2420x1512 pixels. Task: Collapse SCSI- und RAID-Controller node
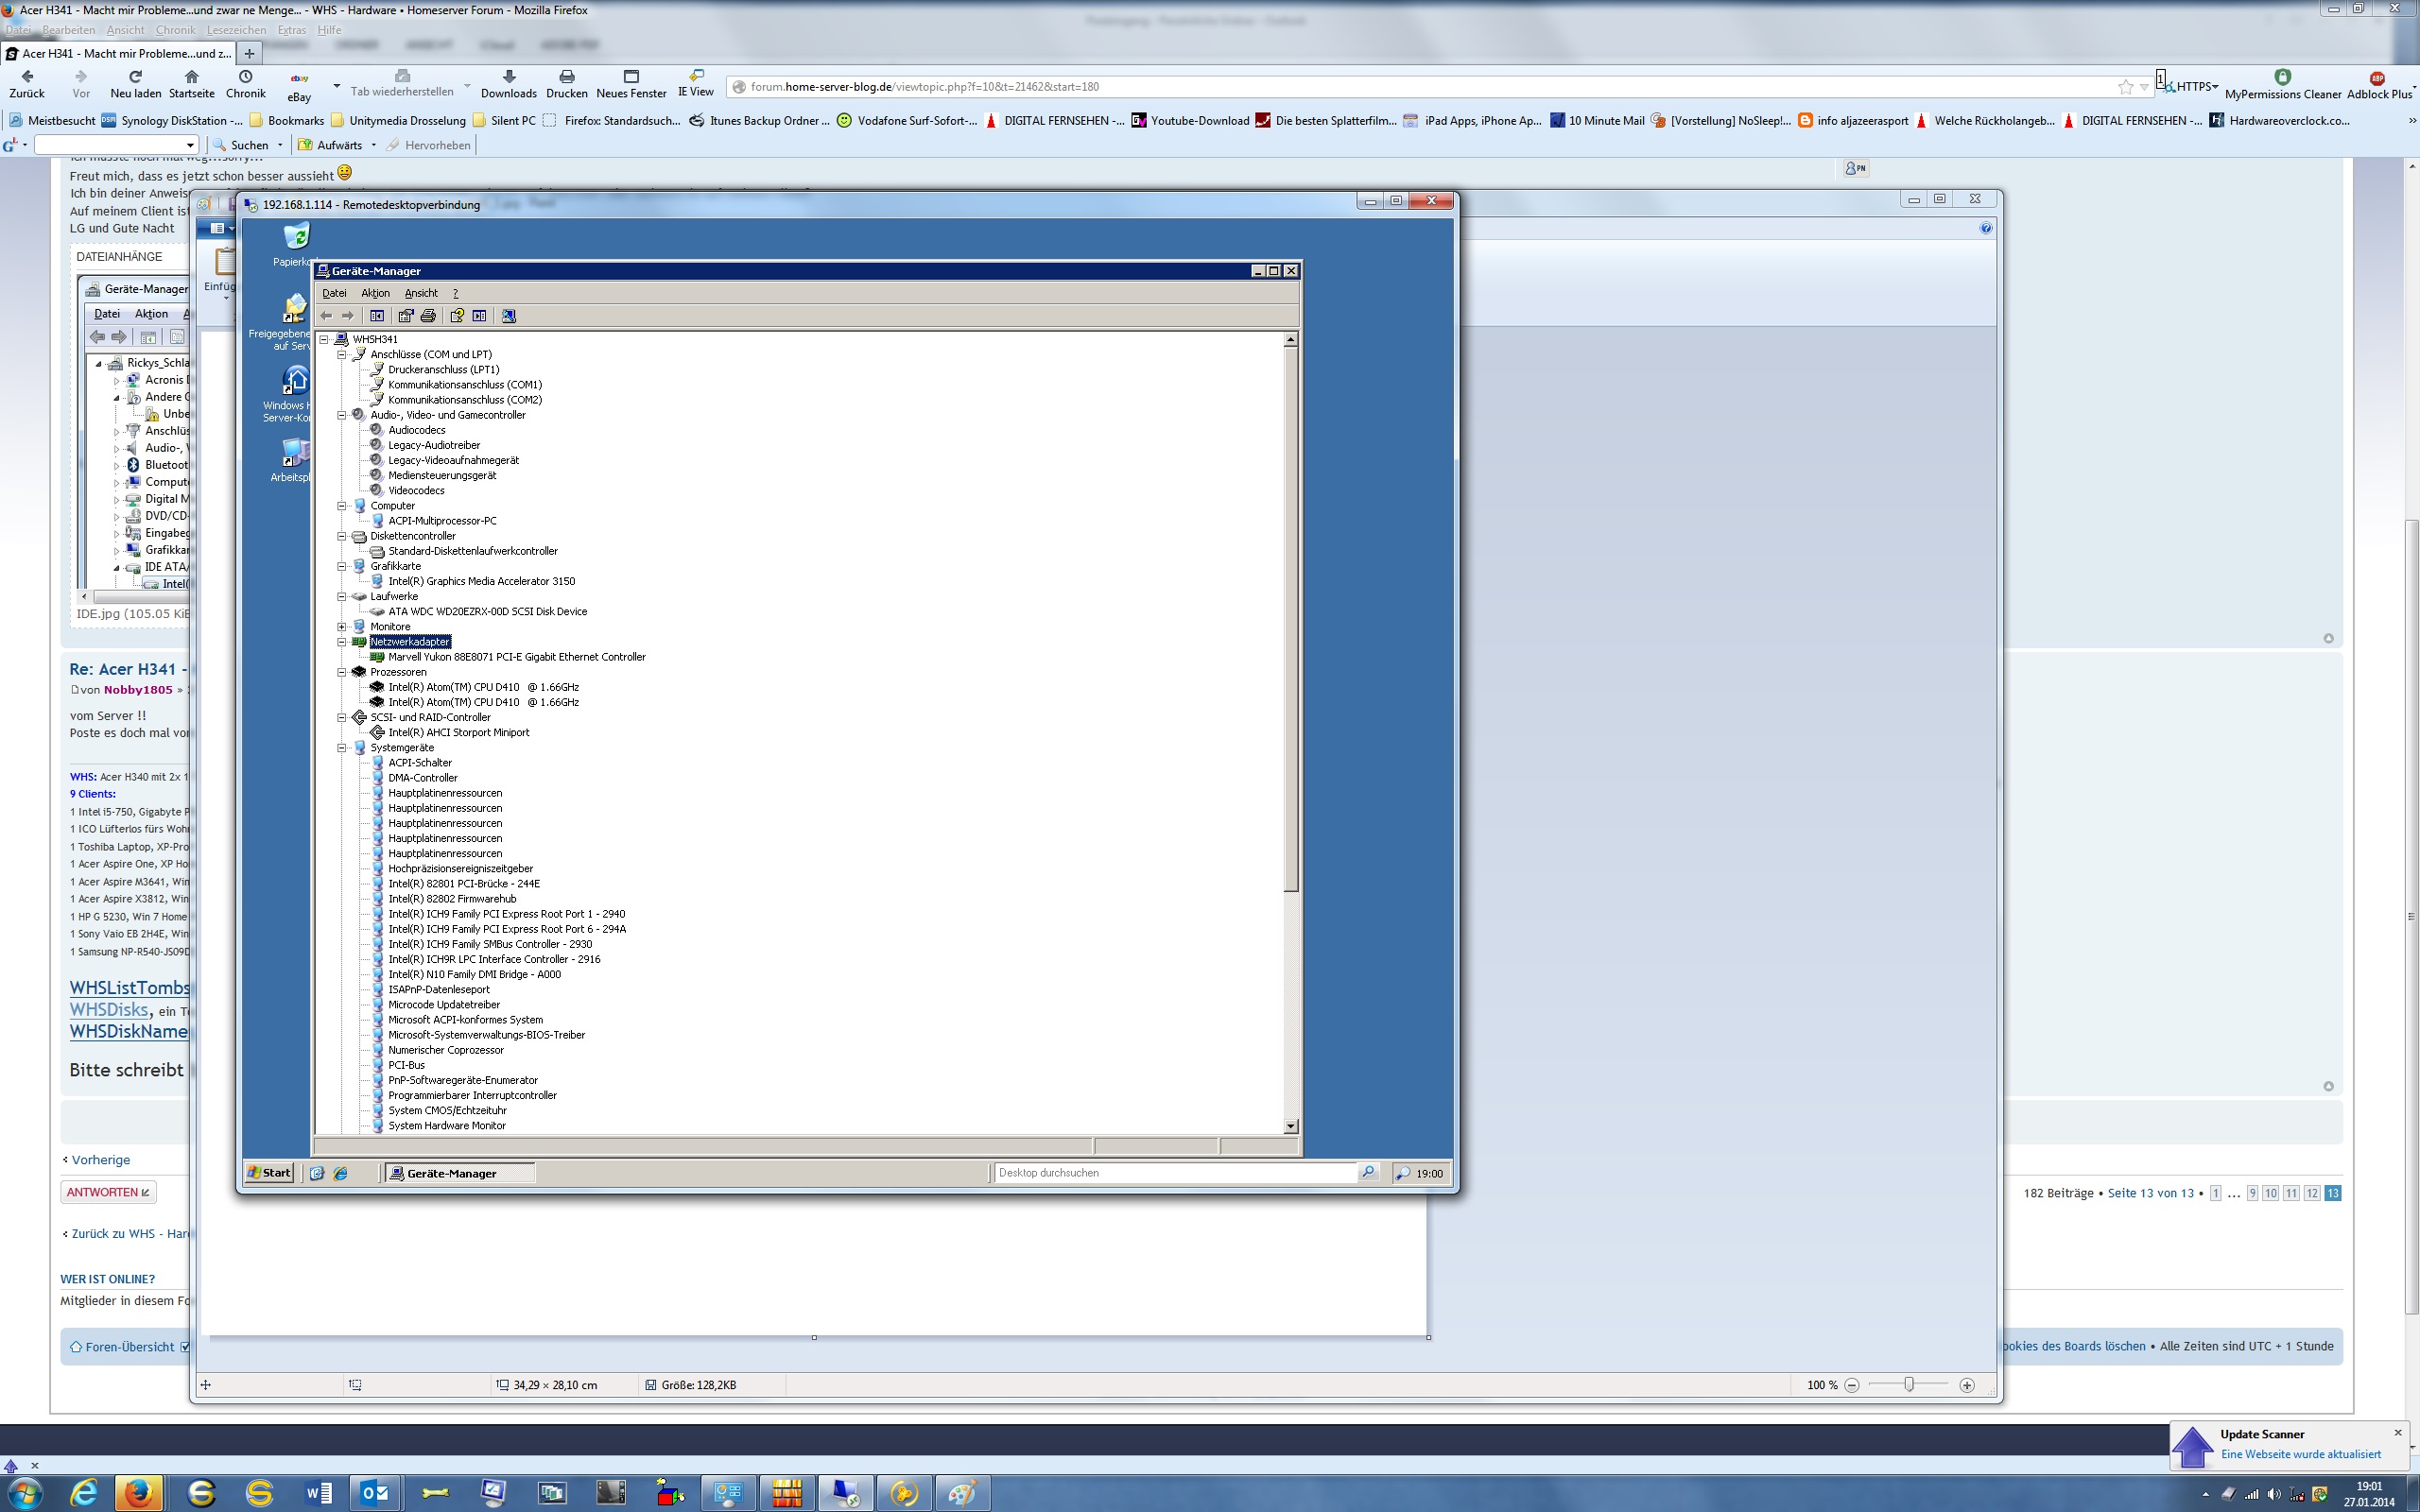coord(342,717)
